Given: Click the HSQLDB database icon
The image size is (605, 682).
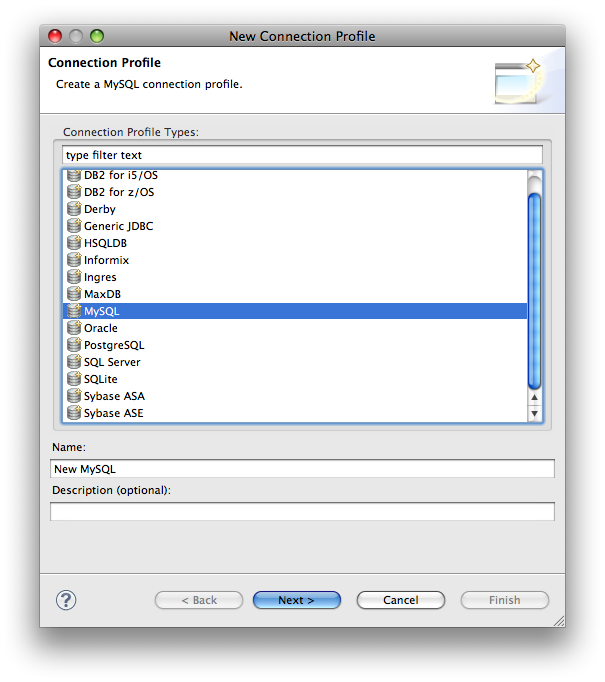Looking at the screenshot, I should point(74,243).
